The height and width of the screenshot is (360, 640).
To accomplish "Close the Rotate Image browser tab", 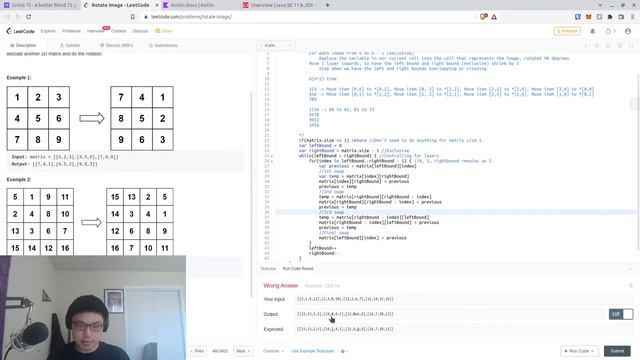I will point(157,5).
